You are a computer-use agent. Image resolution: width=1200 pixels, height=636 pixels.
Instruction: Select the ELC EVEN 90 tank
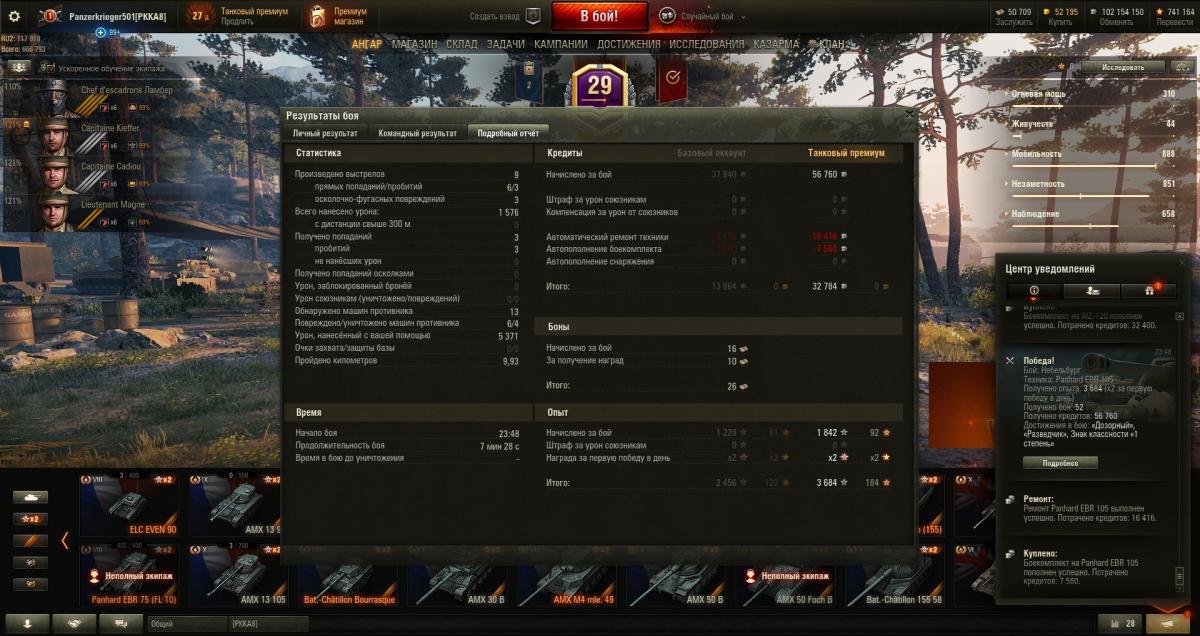point(131,506)
